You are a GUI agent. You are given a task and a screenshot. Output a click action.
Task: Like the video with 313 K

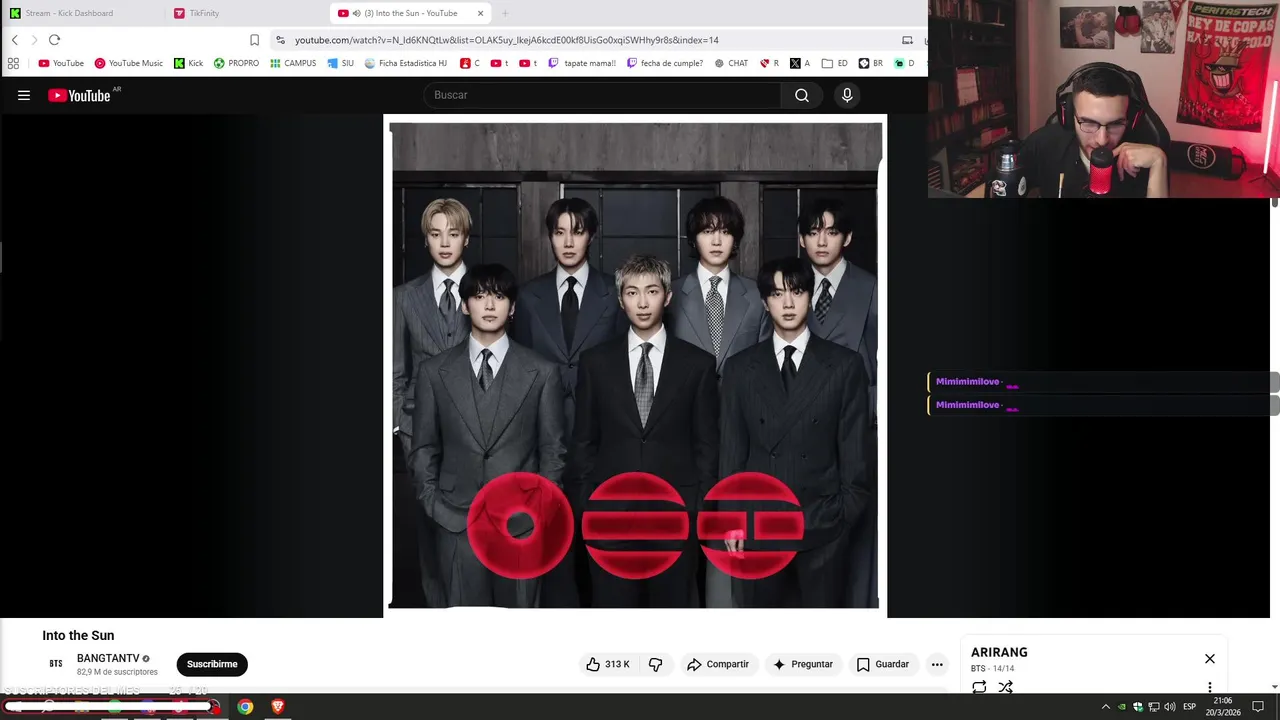608,664
